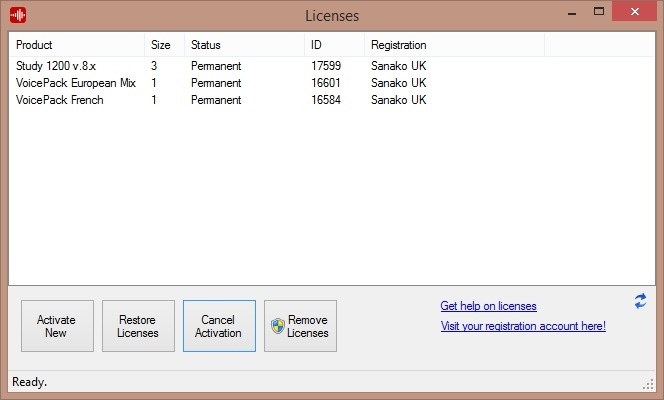
Task: Click Activate New button
Action: pos(58,326)
